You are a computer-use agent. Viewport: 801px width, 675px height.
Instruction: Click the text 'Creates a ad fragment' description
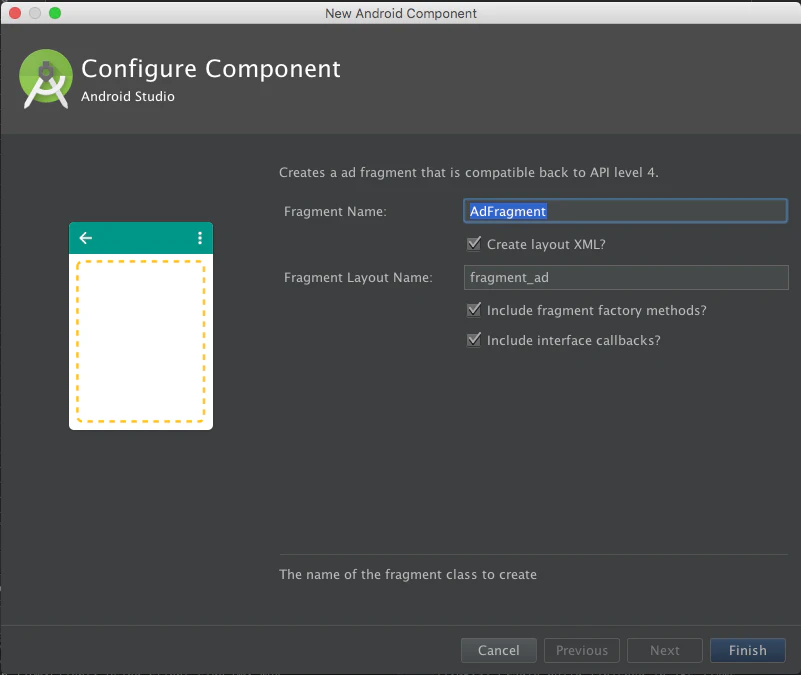point(469,173)
